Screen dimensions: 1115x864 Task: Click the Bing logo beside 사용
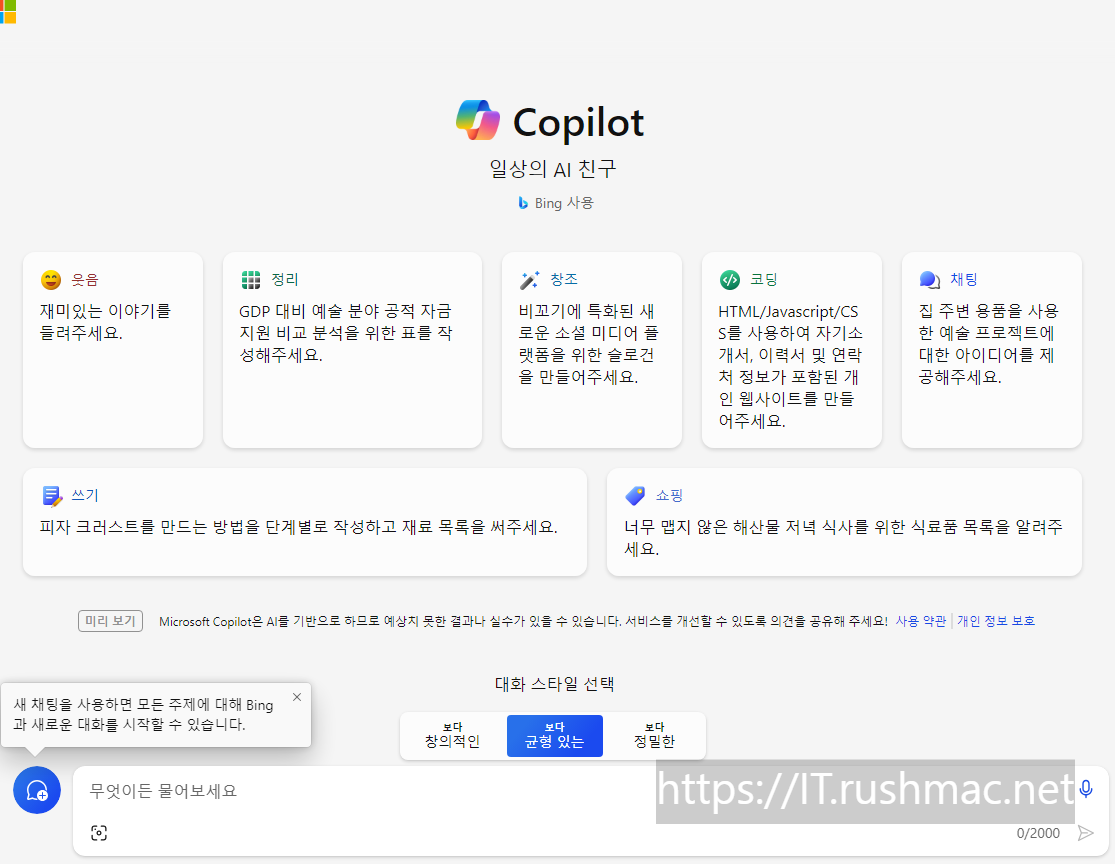[523, 203]
